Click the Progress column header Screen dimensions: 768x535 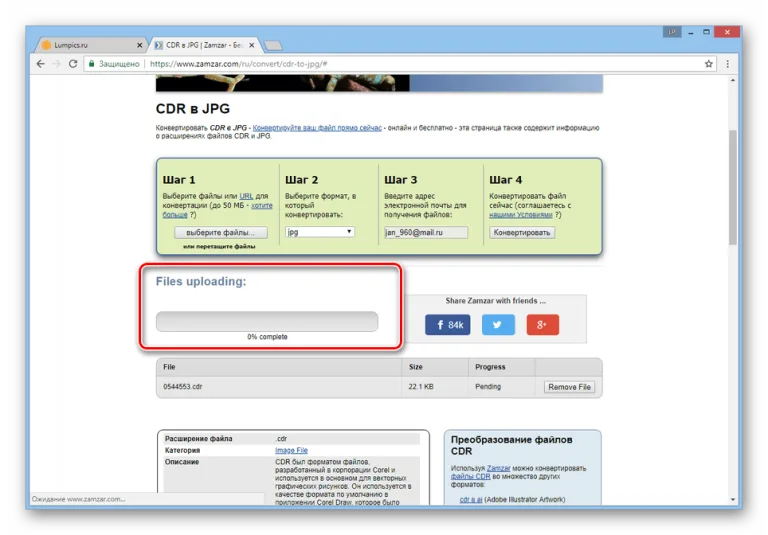pyautogui.click(x=490, y=367)
